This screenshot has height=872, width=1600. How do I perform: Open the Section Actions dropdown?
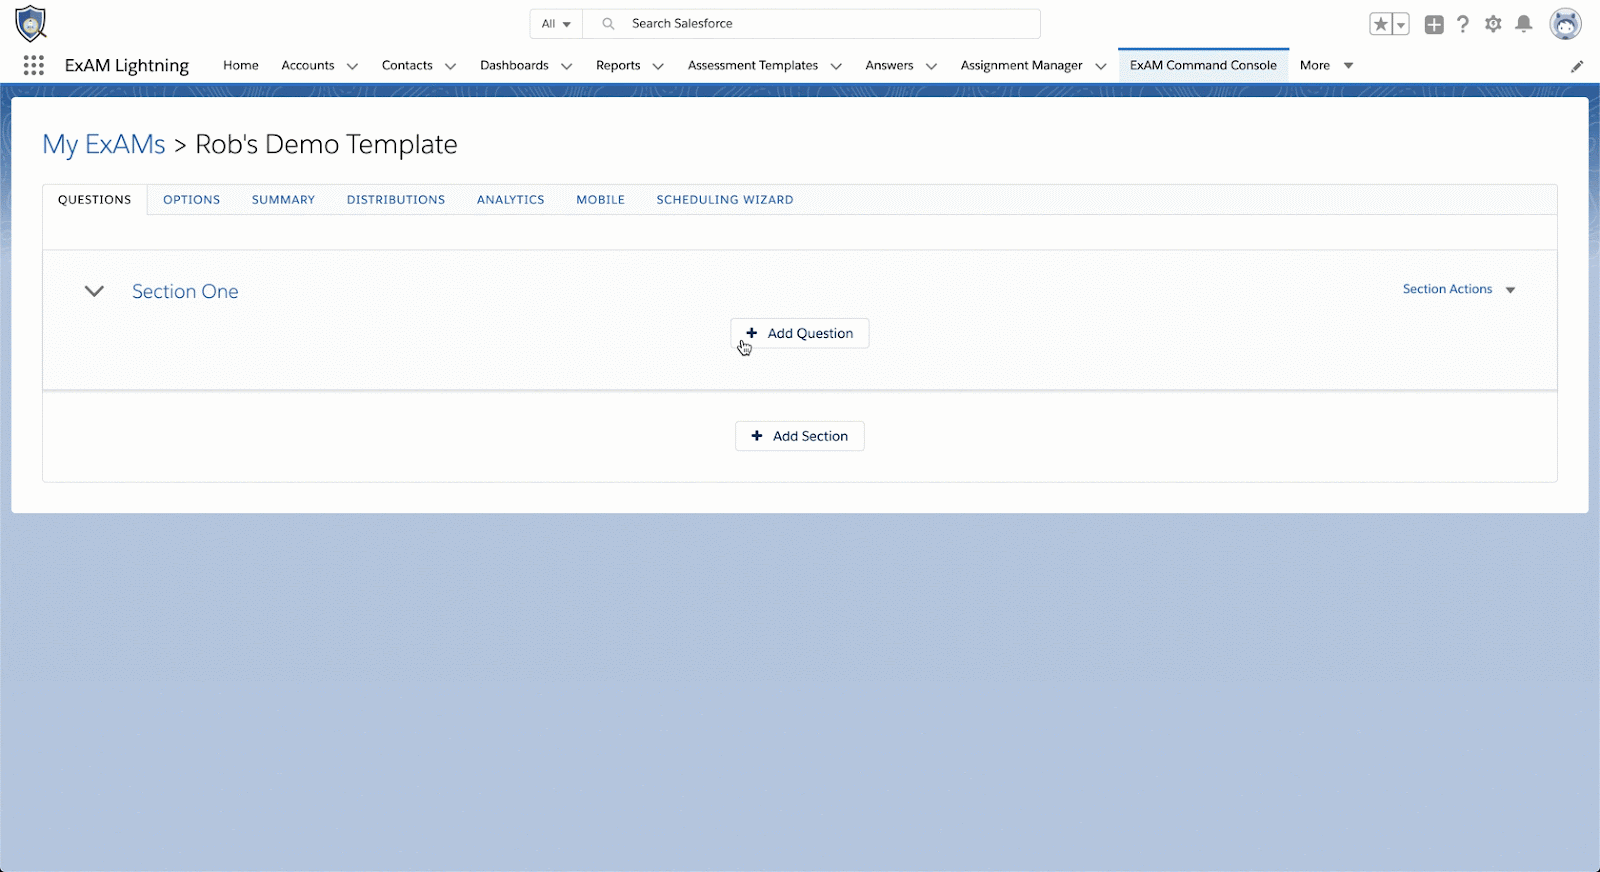[1459, 289]
